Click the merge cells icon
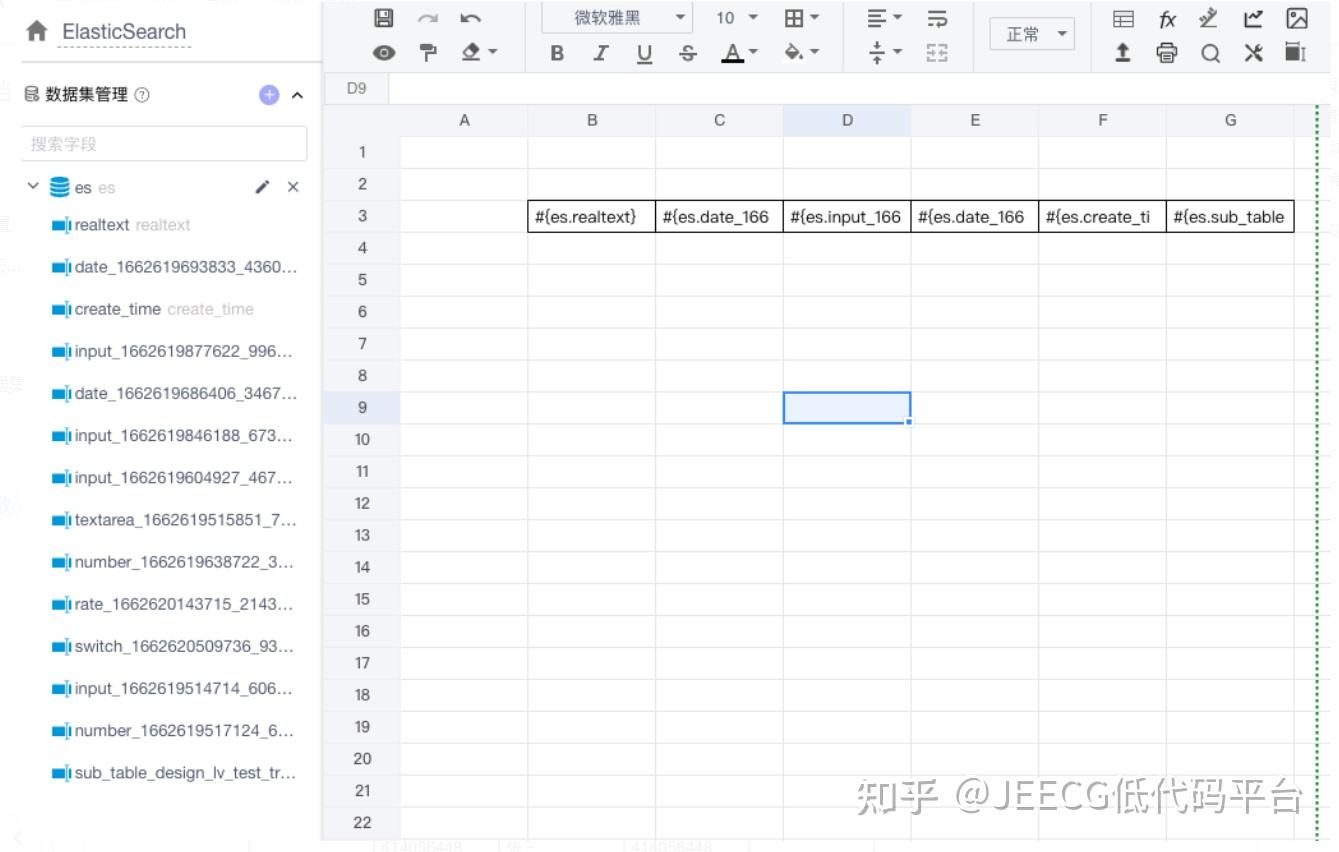This screenshot has width=1339, height=852. (937, 53)
